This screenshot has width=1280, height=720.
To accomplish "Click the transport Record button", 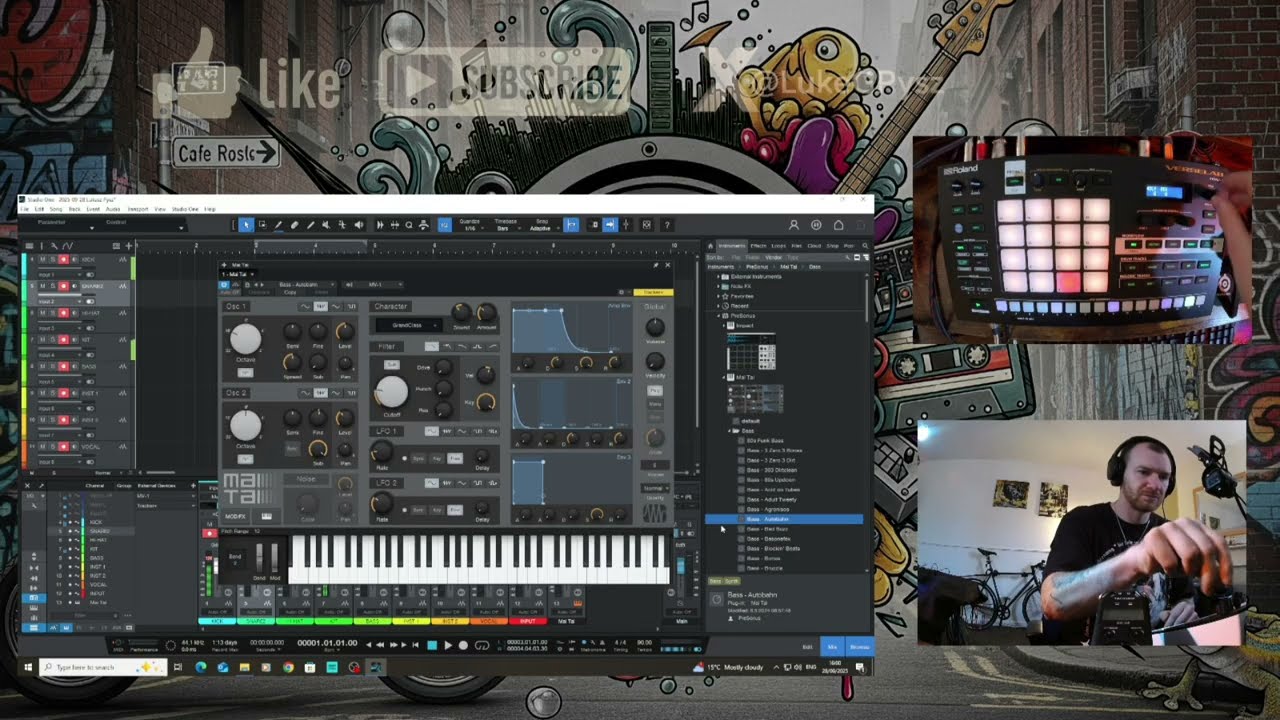I will coord(463,645).
